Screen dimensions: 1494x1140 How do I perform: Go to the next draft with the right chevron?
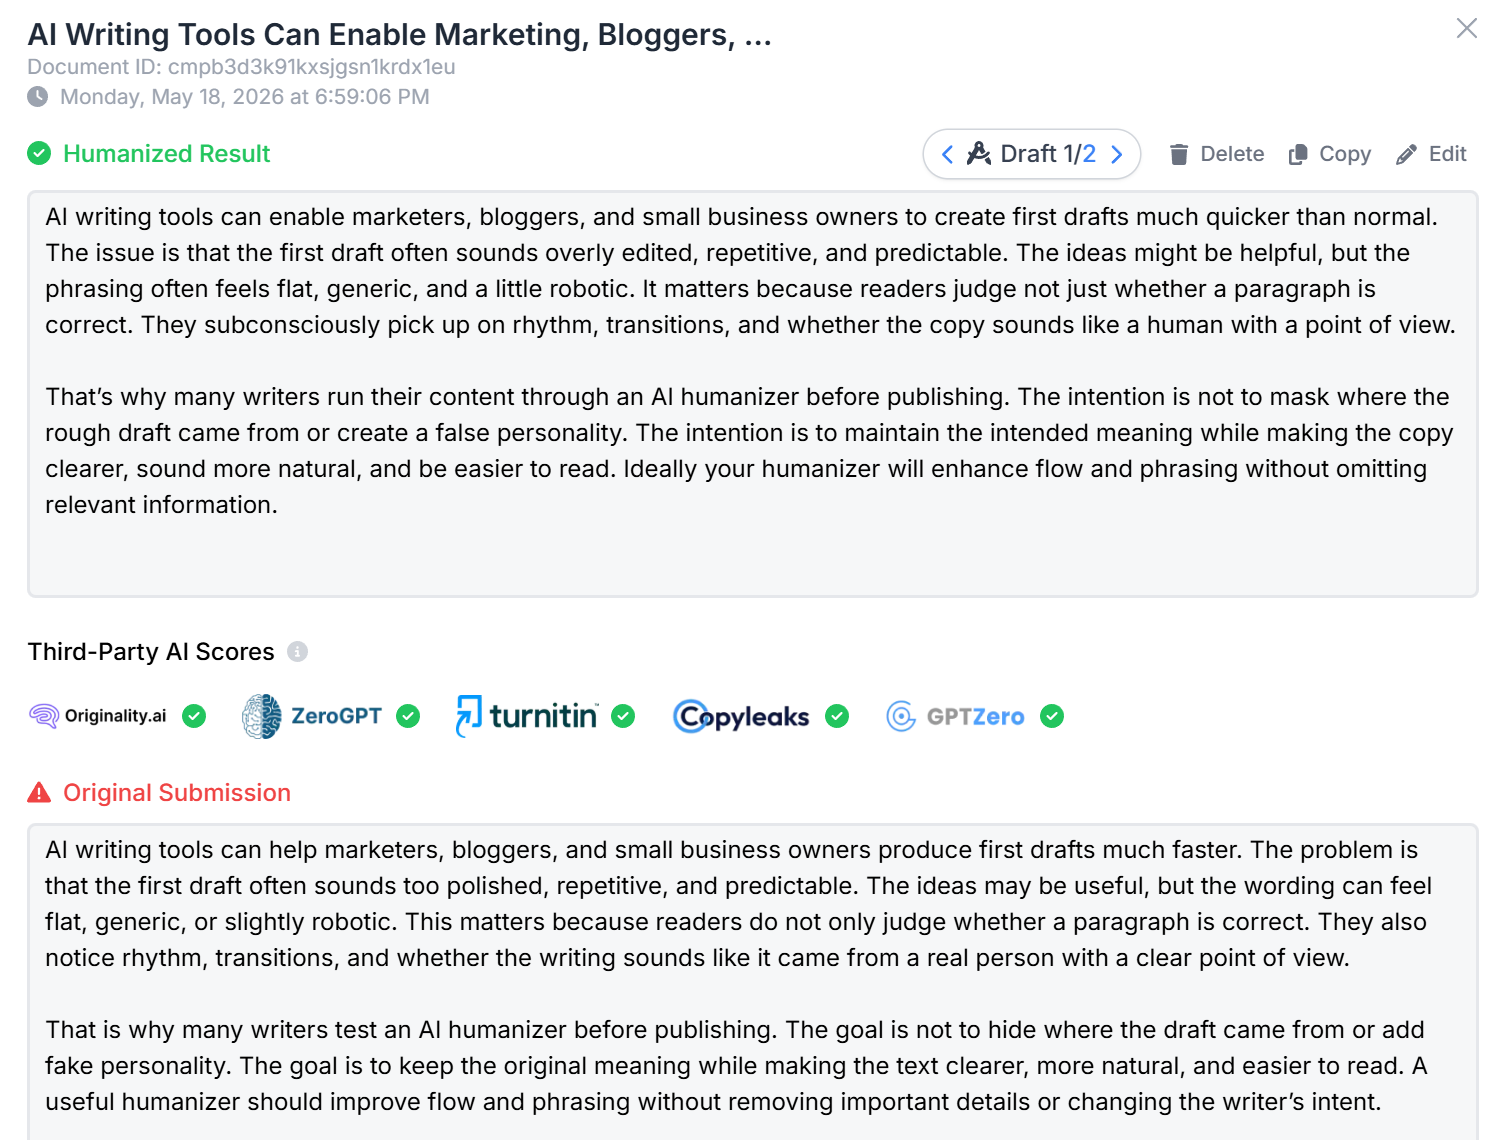pos(1117,154)
